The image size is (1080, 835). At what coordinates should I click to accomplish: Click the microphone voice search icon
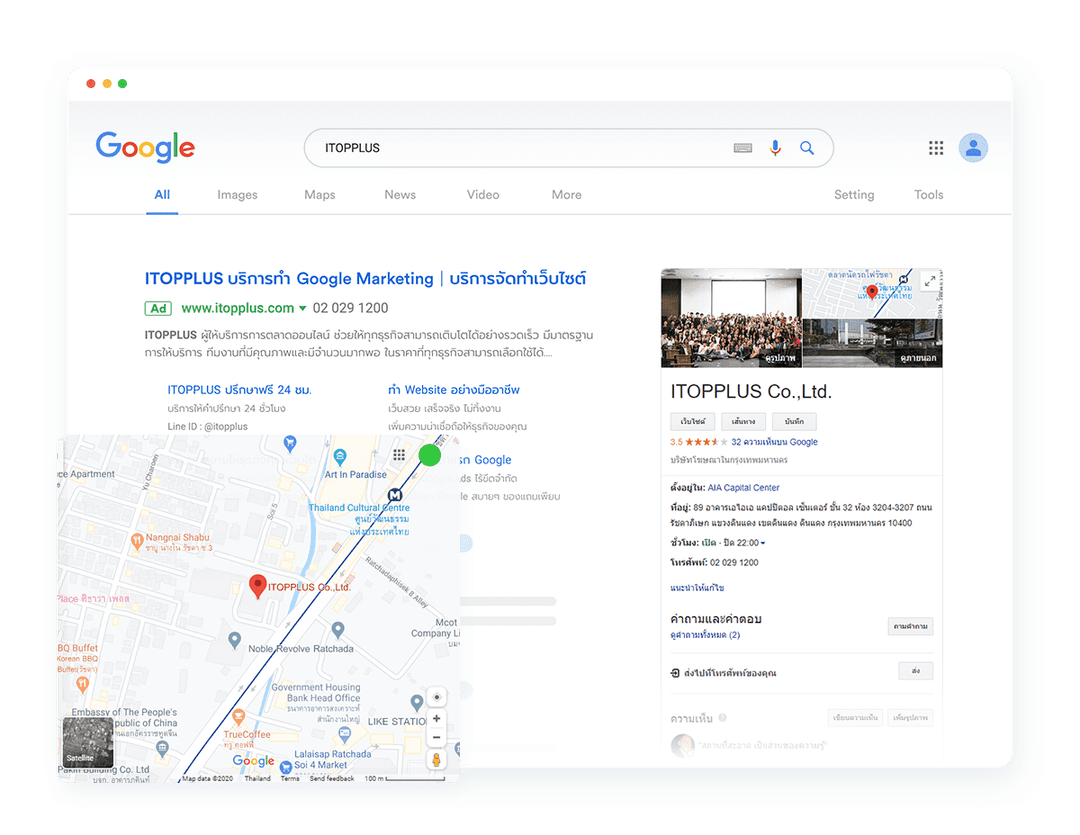click(774, 148)
